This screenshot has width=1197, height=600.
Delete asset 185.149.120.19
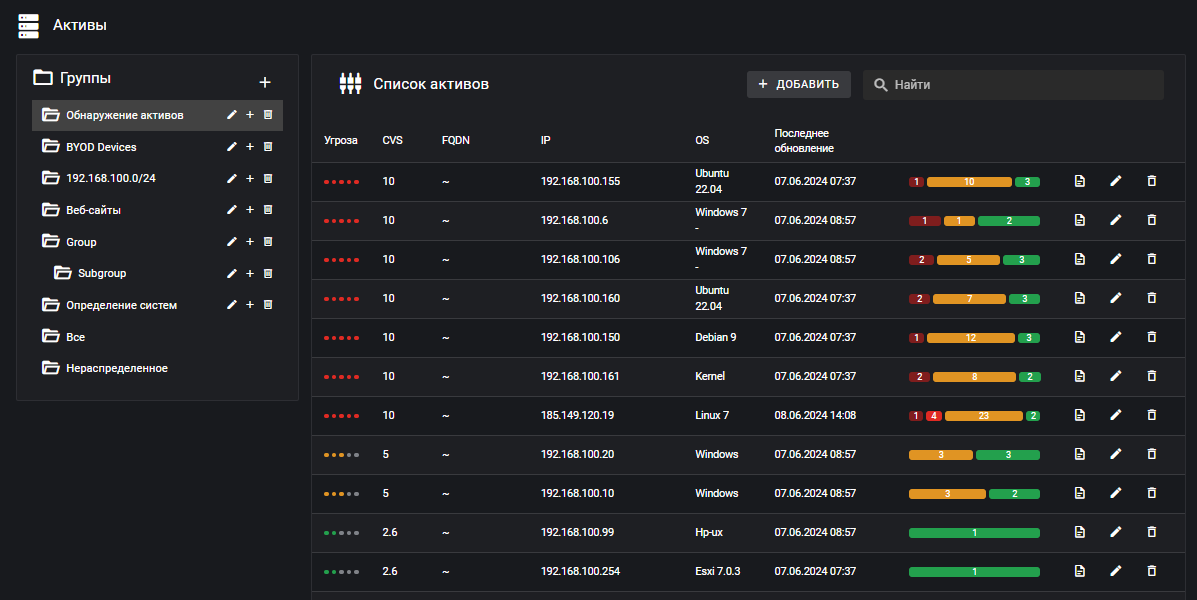pos(1151,415)
